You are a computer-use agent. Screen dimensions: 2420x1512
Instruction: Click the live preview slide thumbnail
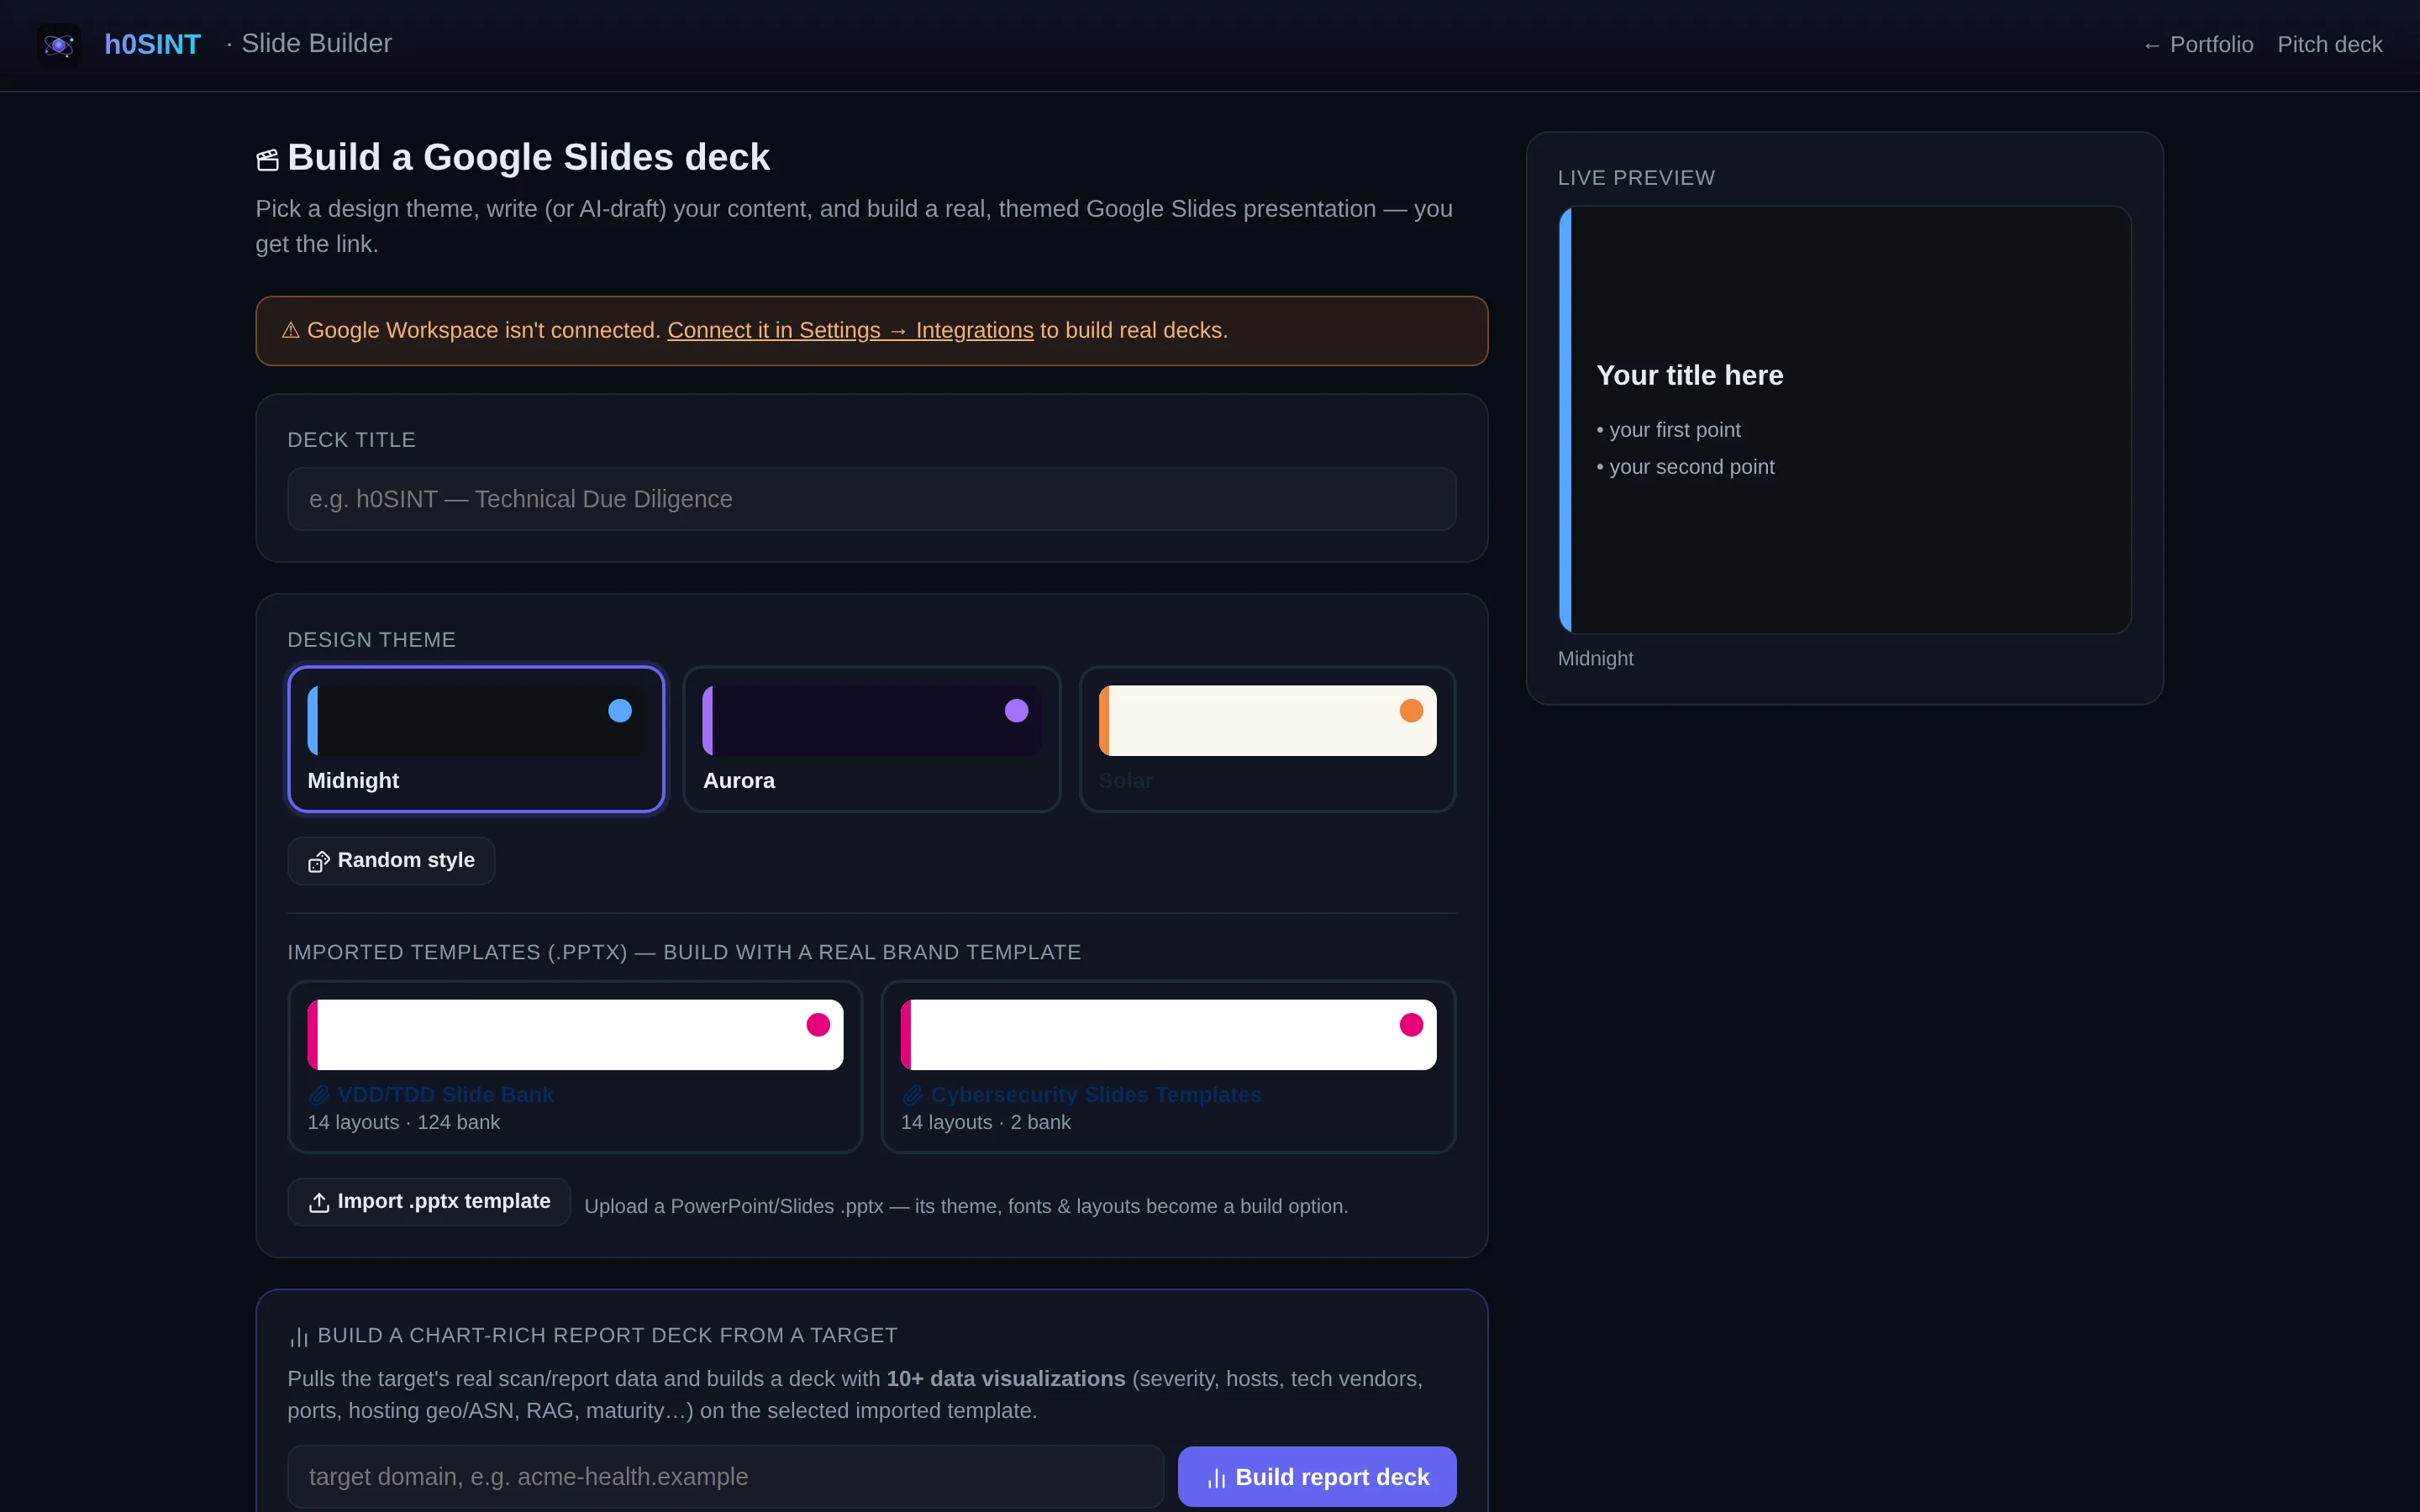1845,420
